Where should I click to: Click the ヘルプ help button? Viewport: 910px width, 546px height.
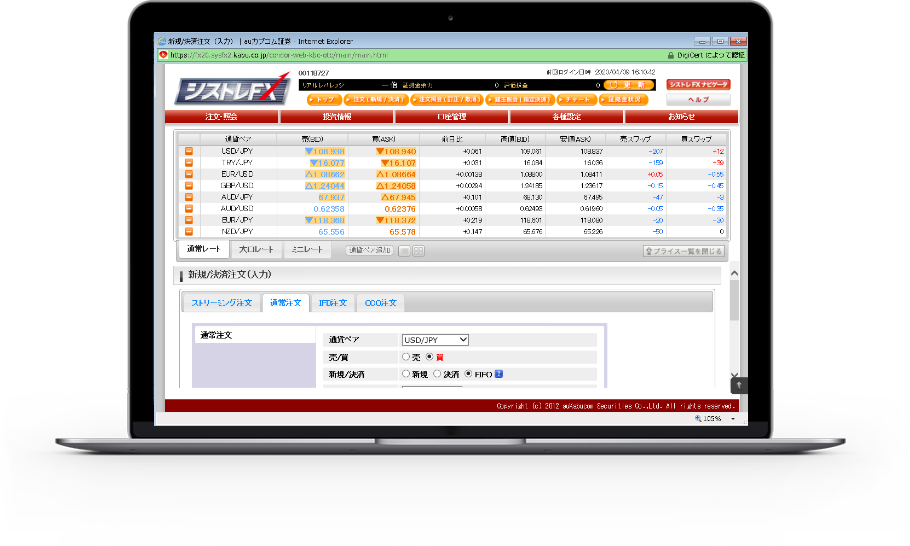click(x=698, y=100)
